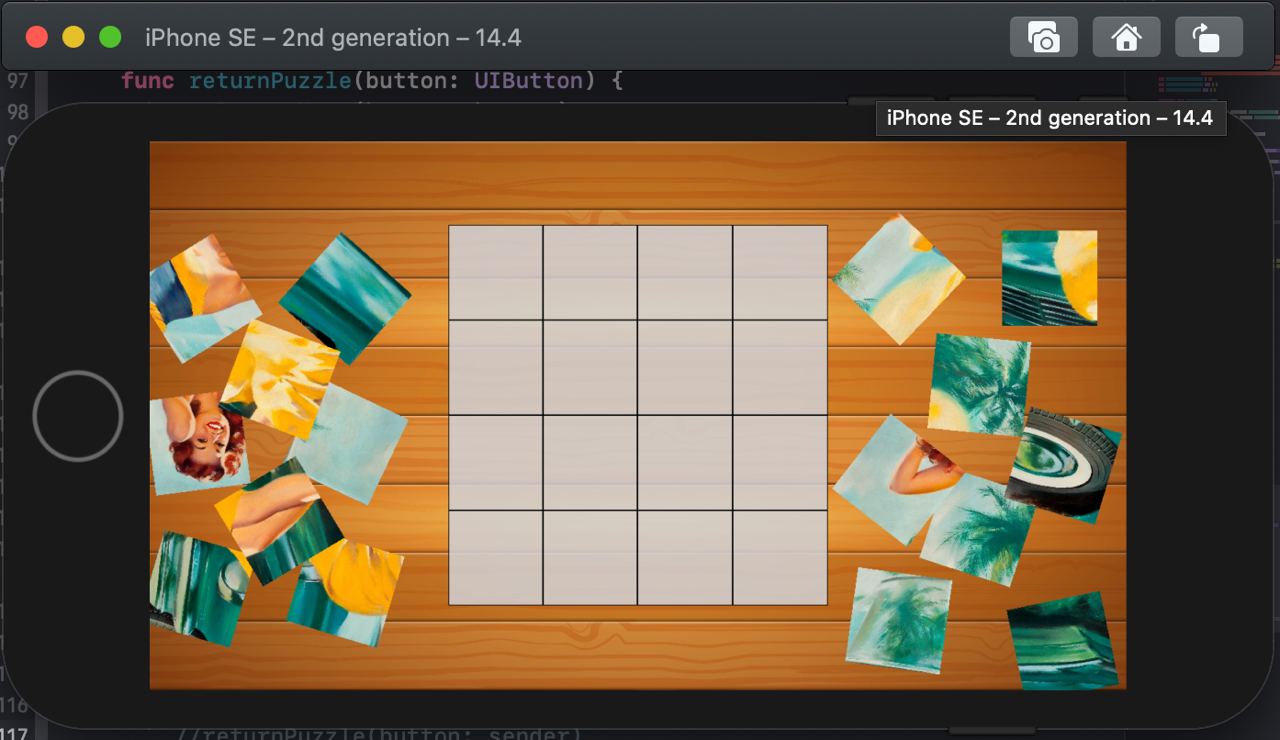Click the simulator window title text
Image resolution: width=1280 pixels, height=740 pixels.
333,38
